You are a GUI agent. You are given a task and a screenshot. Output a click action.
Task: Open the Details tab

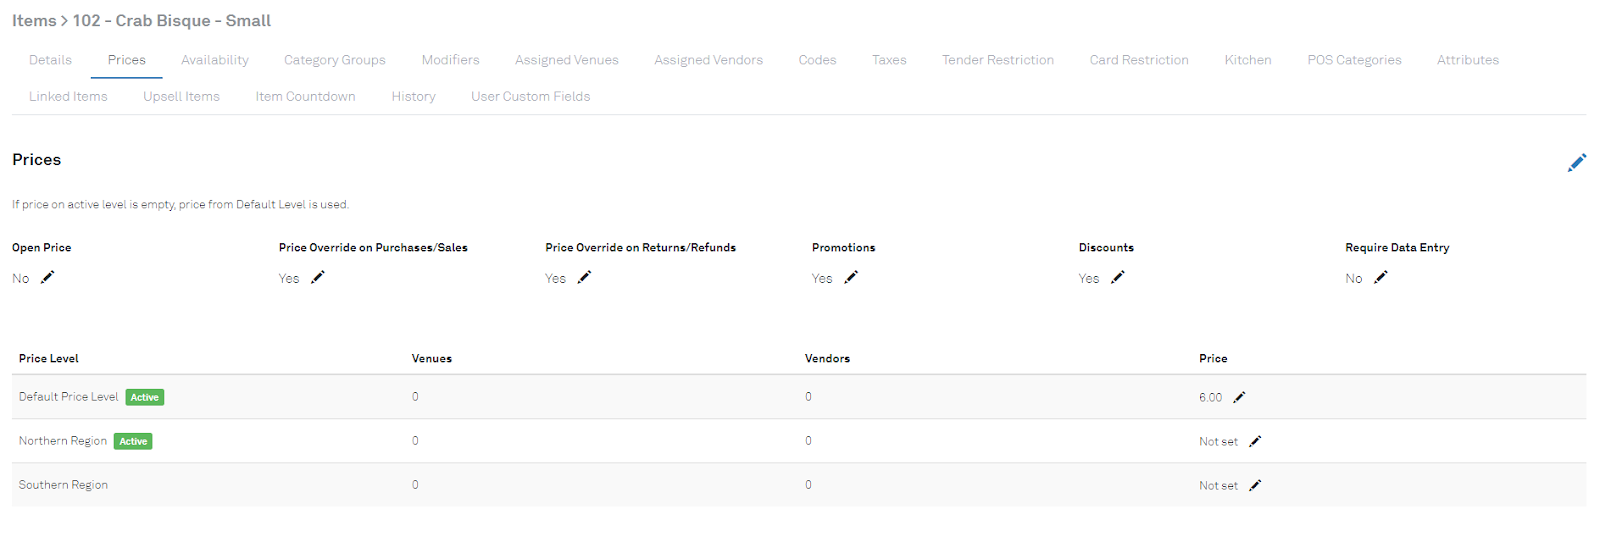pyautogui.click(x=50, y=60)
